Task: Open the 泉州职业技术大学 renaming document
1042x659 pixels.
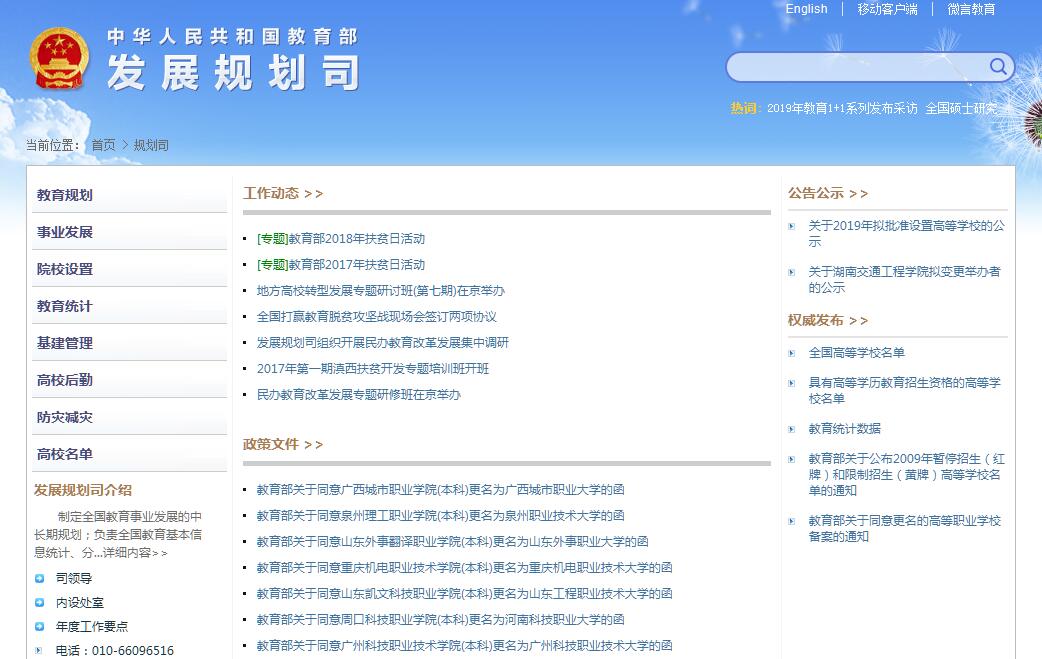Action: [x=441, y=516]
